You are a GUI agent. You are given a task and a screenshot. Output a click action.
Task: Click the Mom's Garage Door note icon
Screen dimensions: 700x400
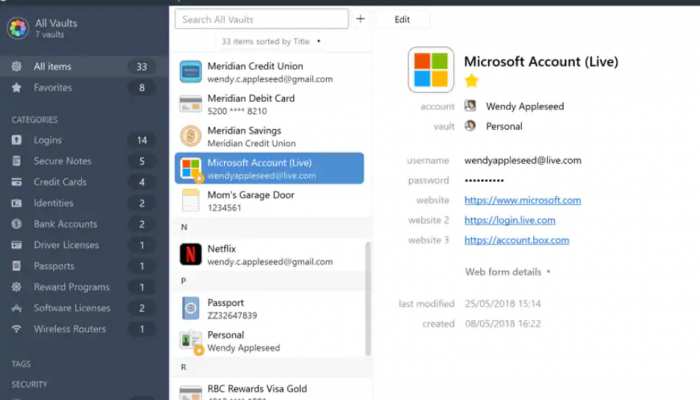[x=191, y=200]
